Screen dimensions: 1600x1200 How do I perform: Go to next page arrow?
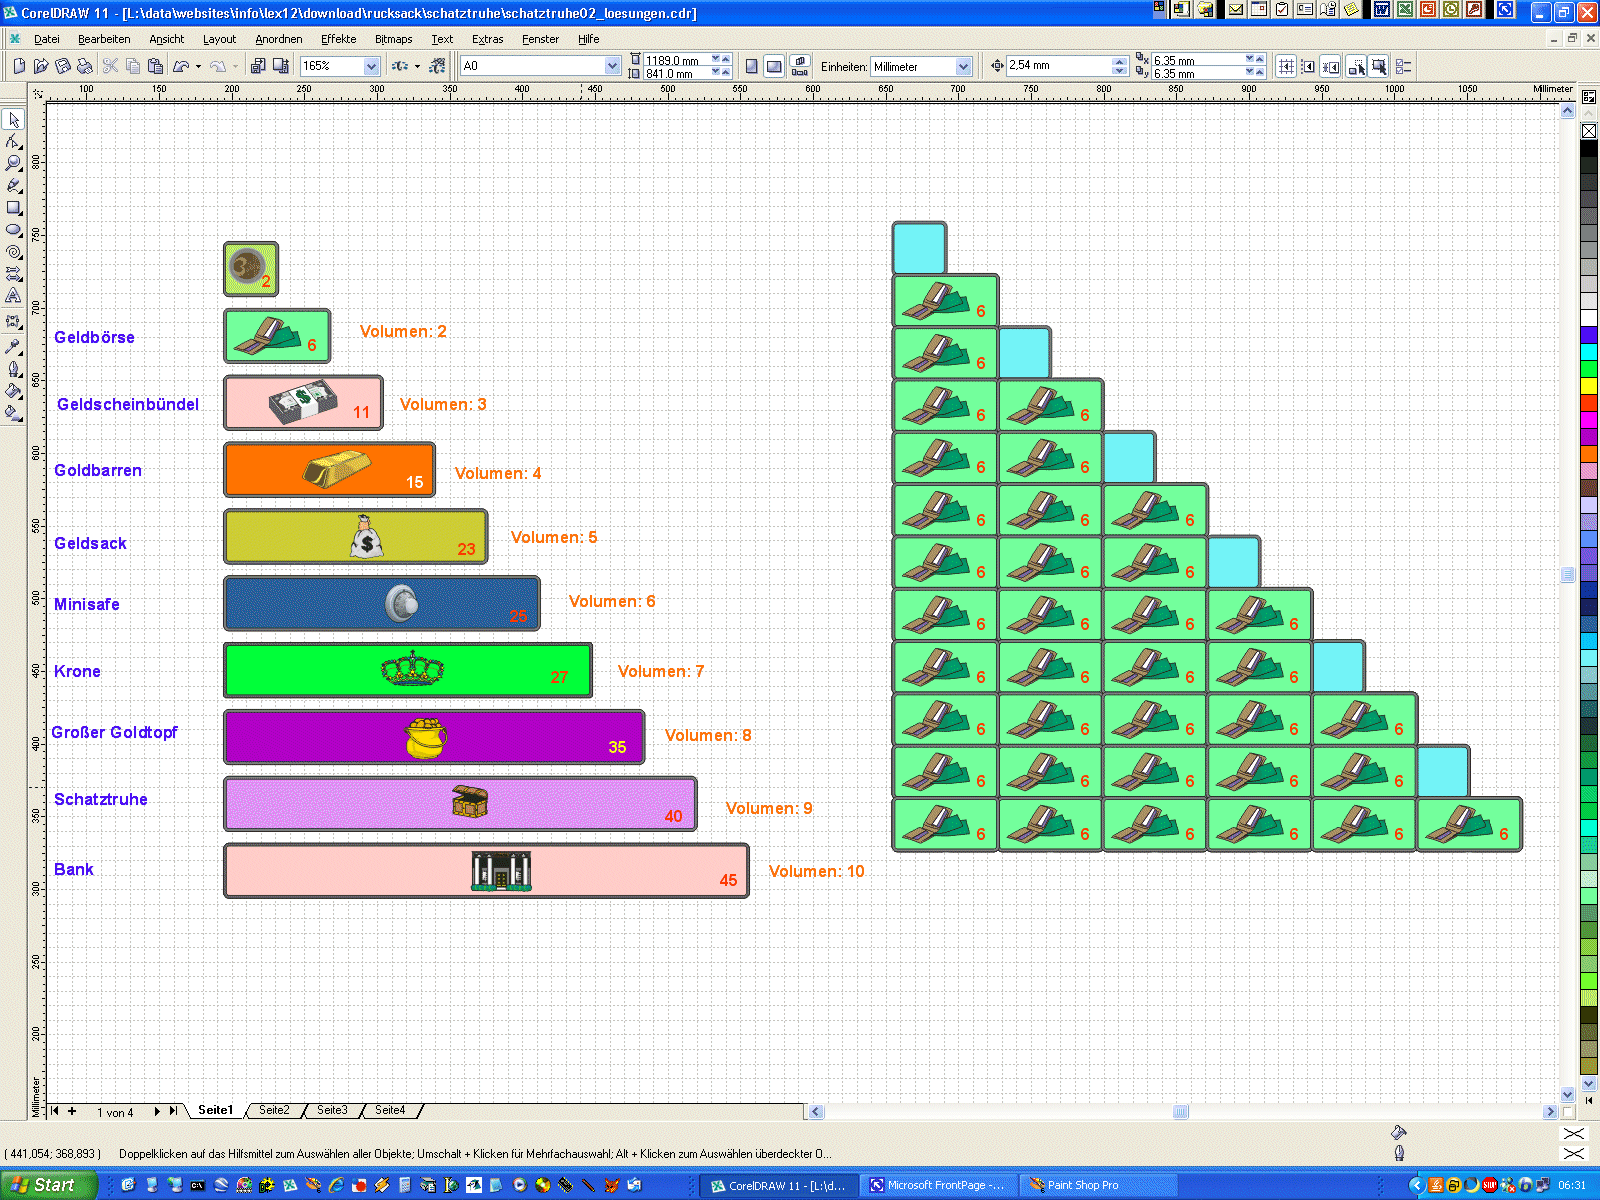tap(157, 1111)
